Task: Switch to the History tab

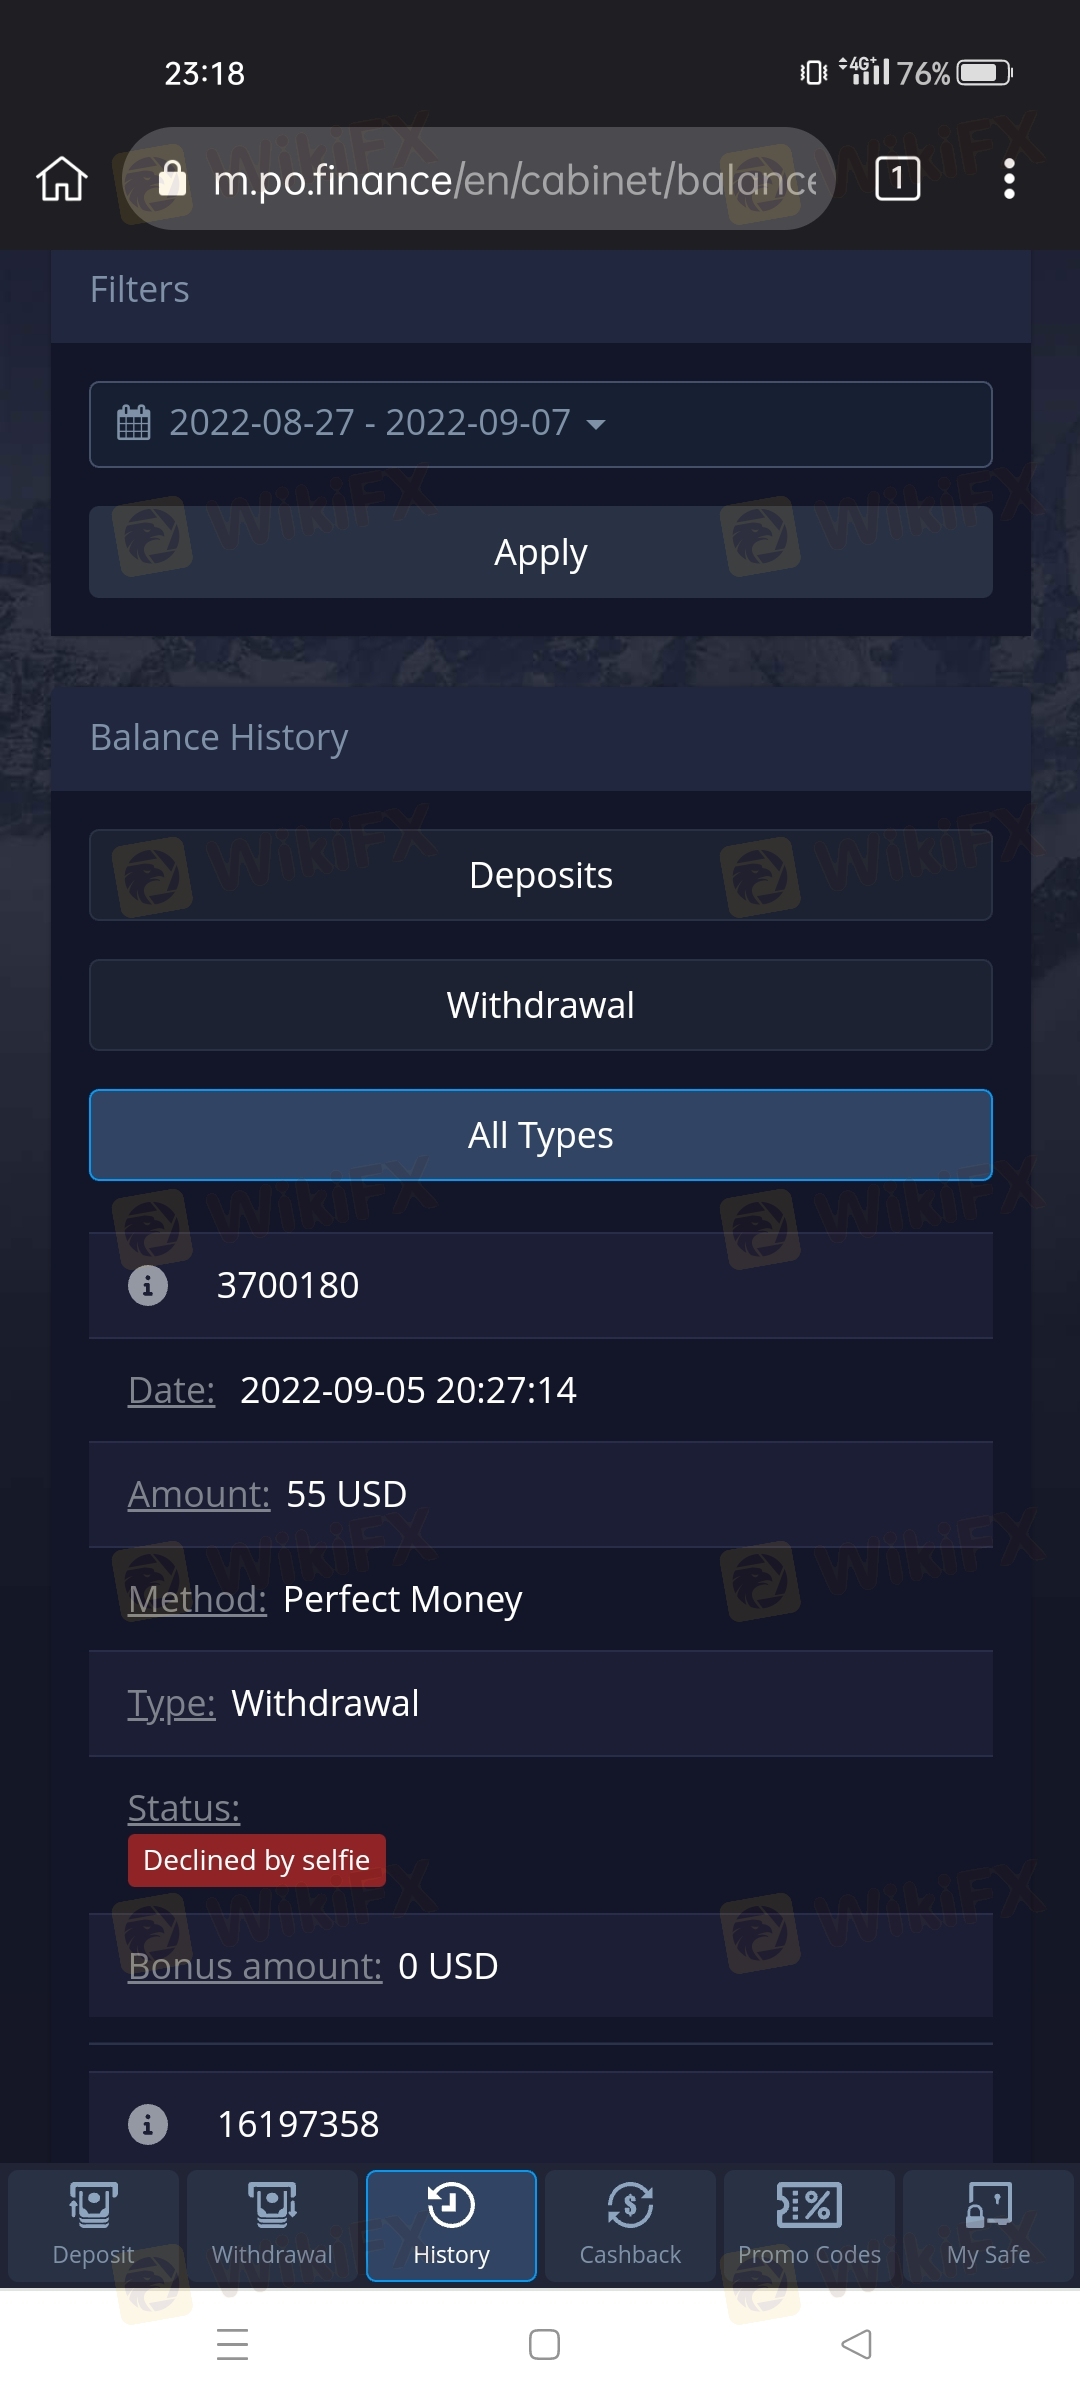Action: (451, 2225)
